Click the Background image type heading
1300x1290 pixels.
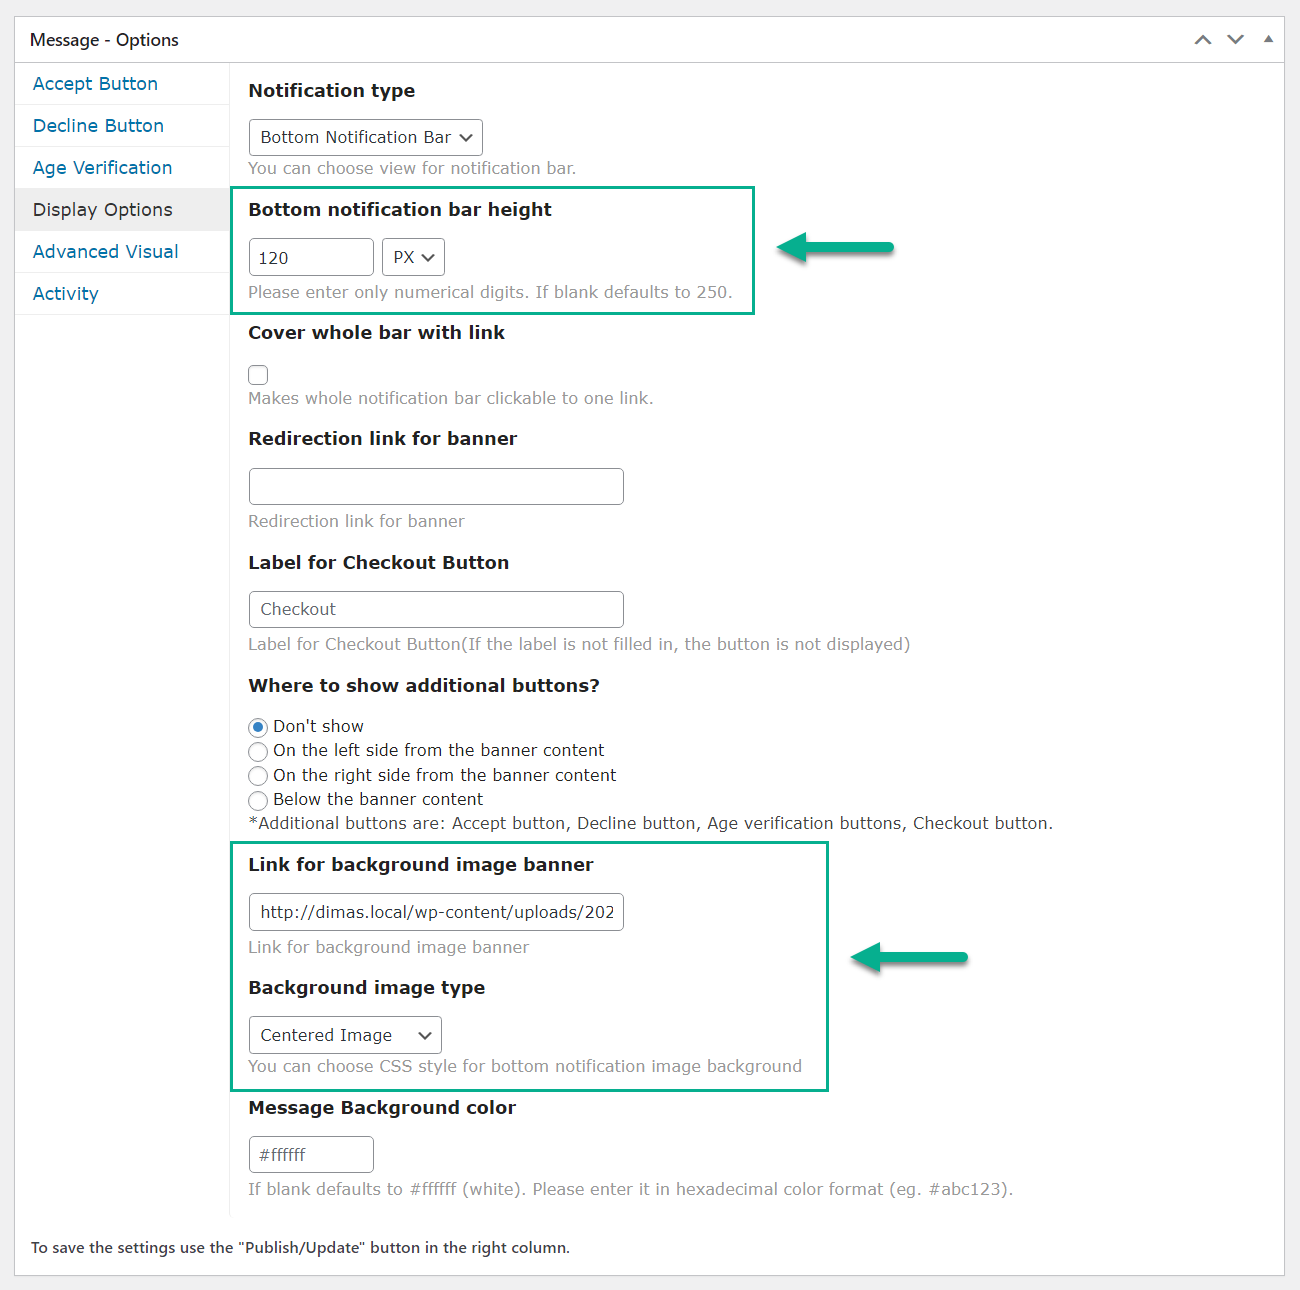tap(367, 988)
